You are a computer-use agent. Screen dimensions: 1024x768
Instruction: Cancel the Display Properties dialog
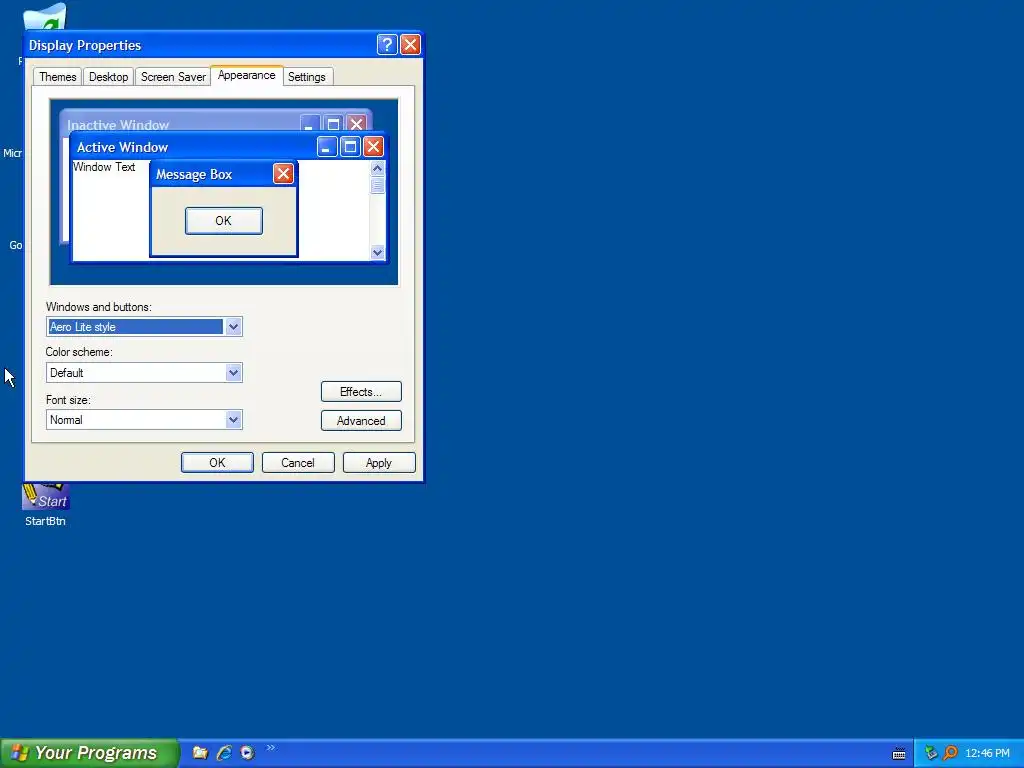[x=298, y=462]
